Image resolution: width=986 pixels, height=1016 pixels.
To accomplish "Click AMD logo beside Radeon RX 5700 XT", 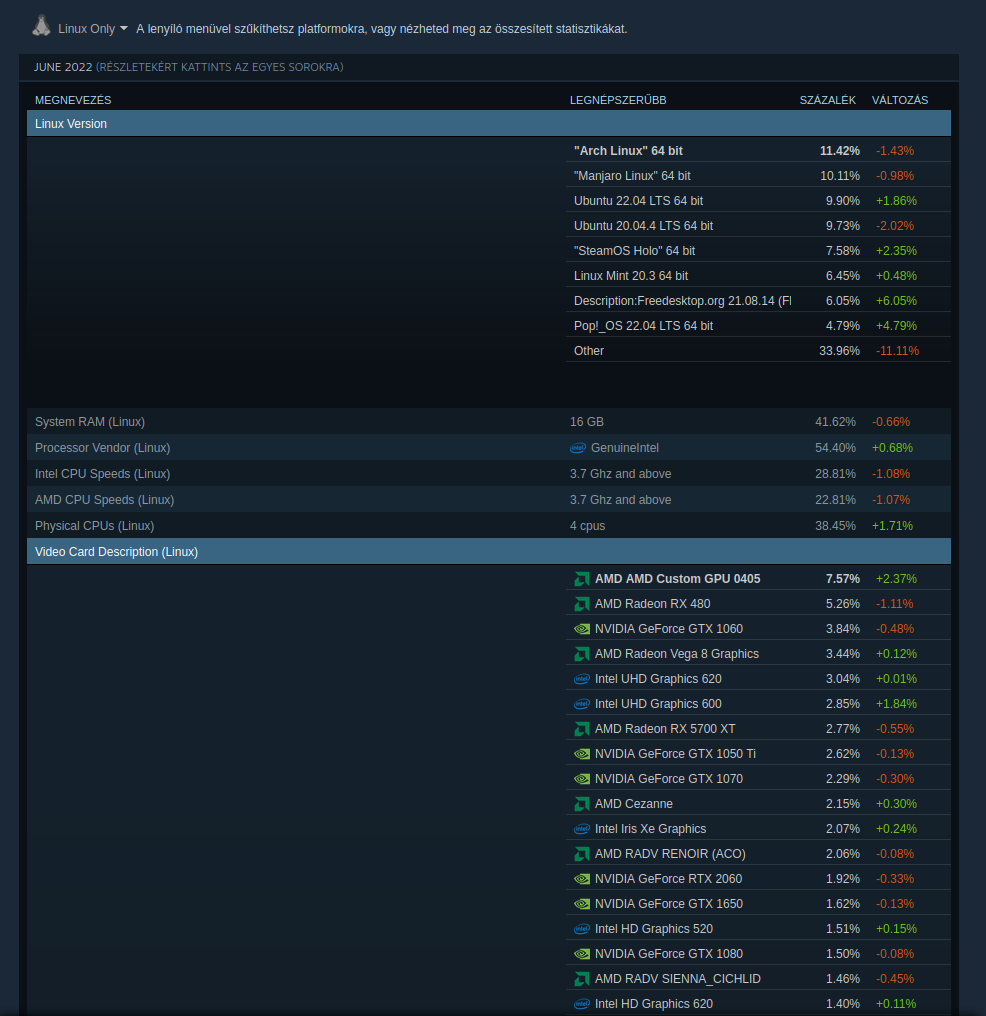I will (582, 729).
